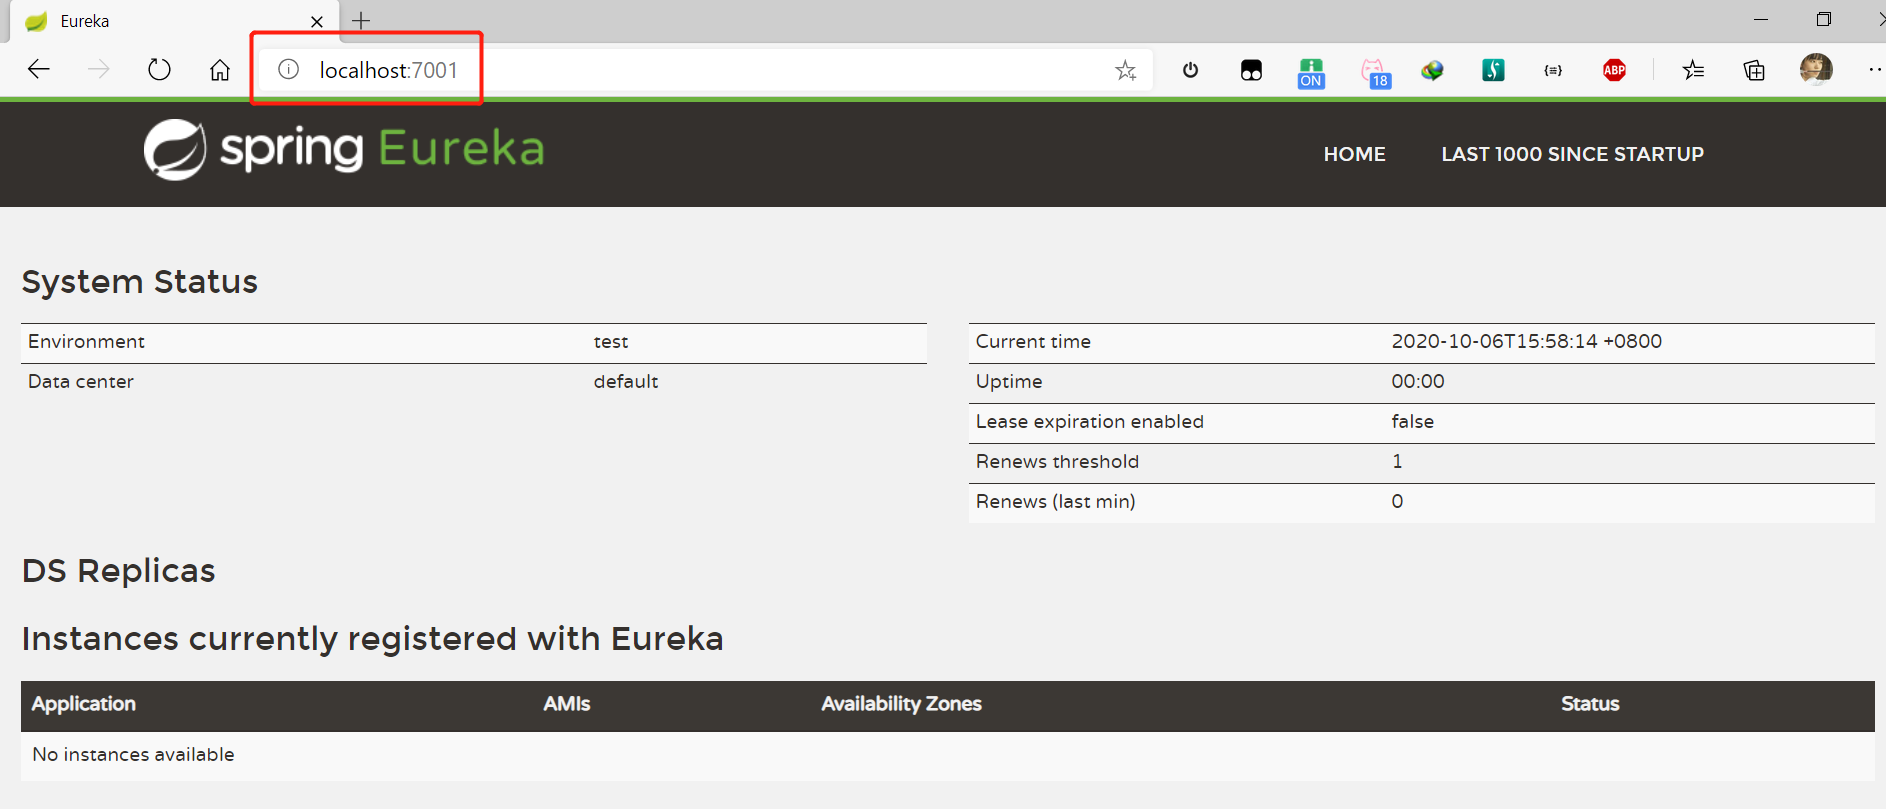Click the Application column header

(84, 704)
